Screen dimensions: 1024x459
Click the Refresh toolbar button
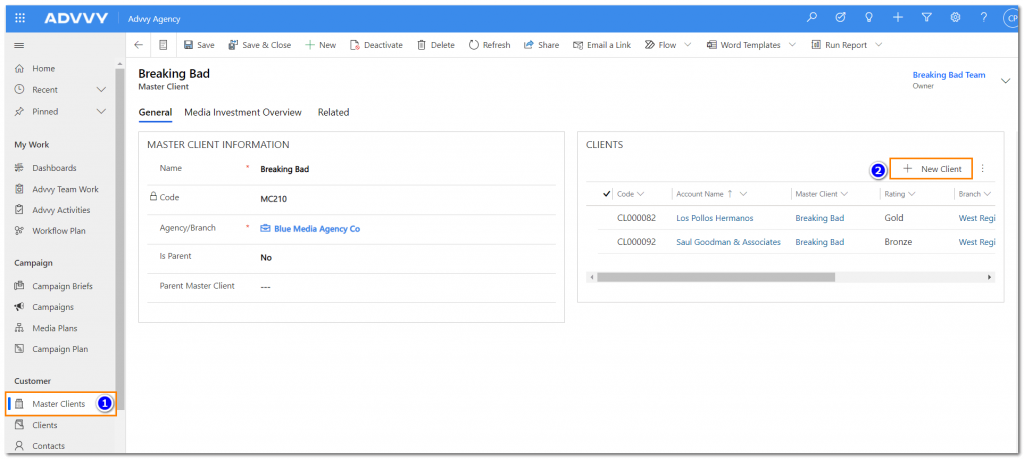pos(489,45)
